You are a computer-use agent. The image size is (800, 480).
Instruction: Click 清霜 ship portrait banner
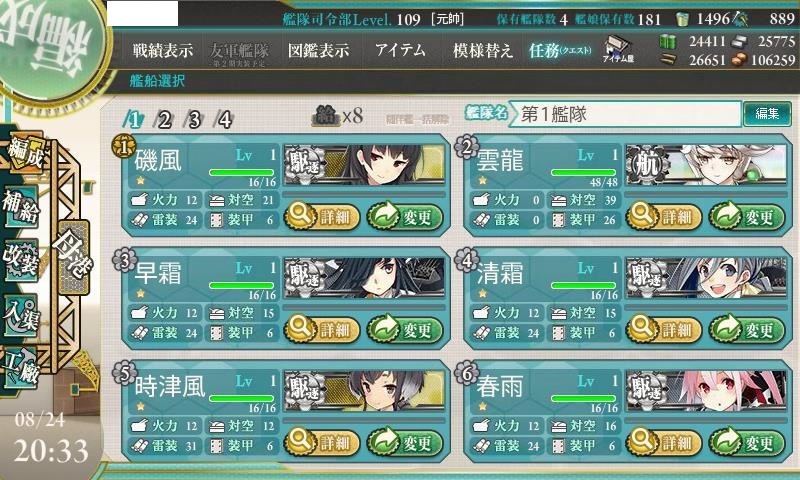coord(706,278)
